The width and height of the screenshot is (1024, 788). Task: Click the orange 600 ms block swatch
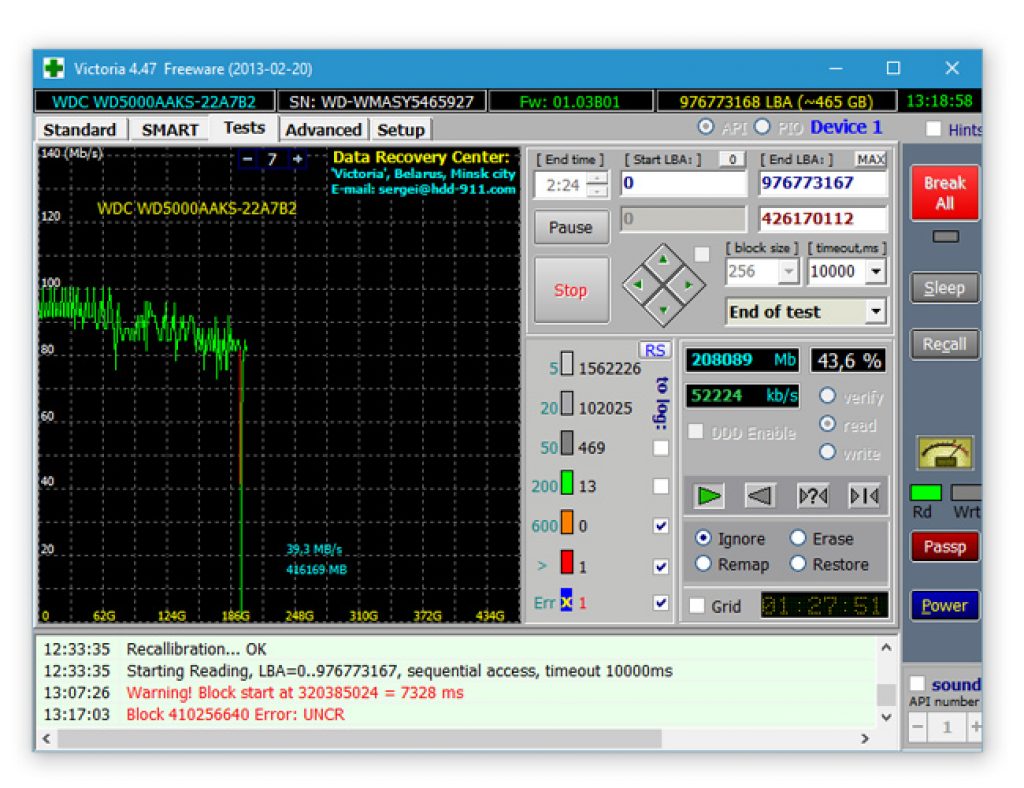click(567, 522)
